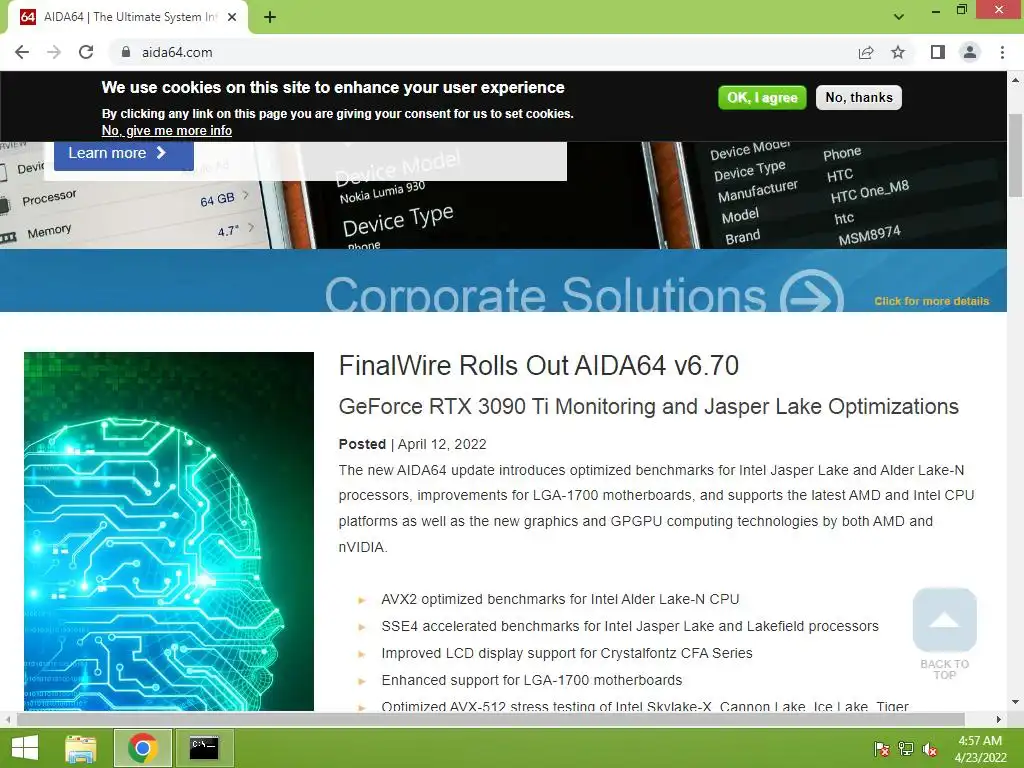Switch to Chrome on the taskbar
Screen dimensions: 1024x768
(143, 748)
